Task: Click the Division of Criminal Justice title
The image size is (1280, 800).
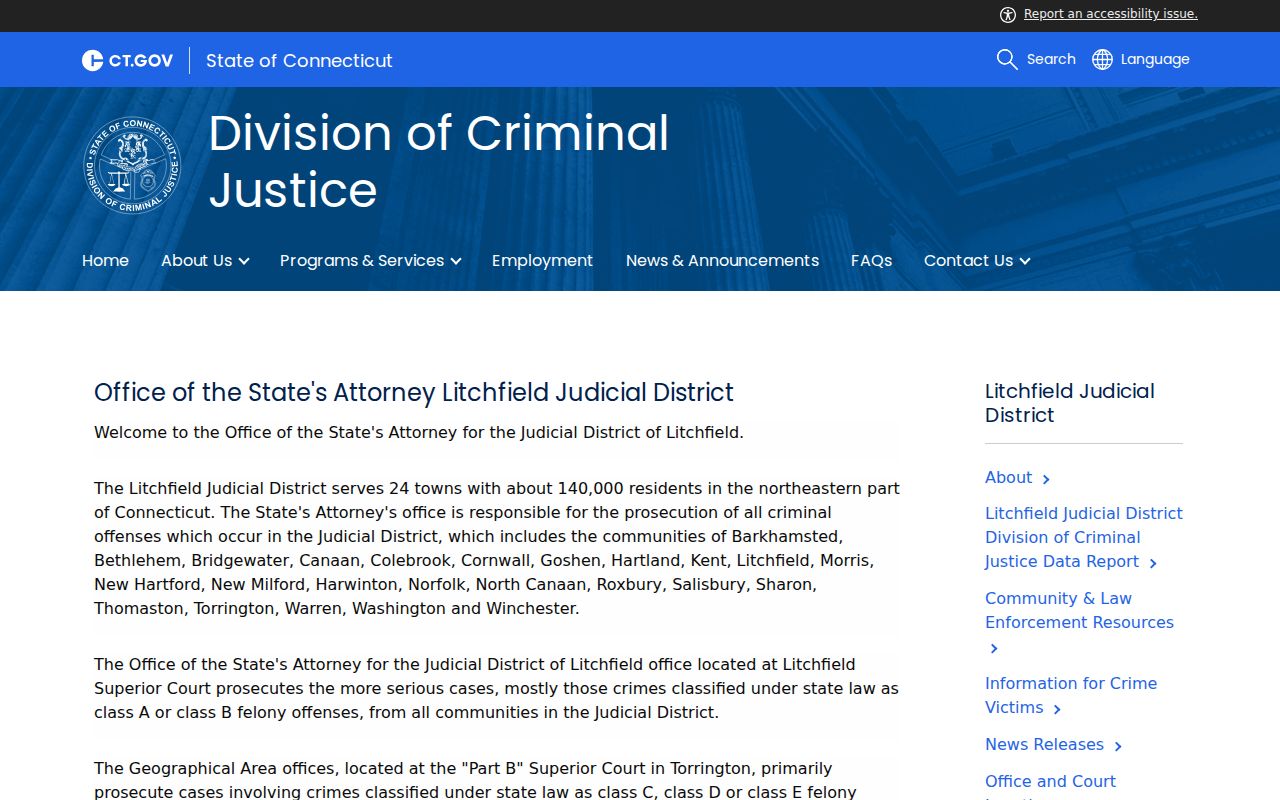Action: [x=439, y=161]
